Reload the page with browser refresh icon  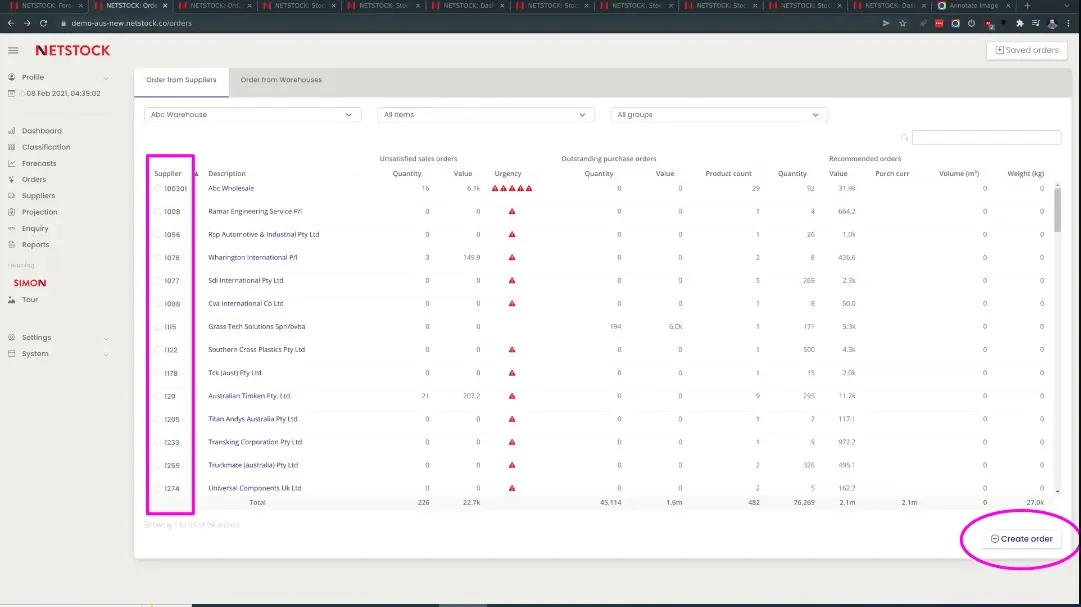[x=43, y=23]
